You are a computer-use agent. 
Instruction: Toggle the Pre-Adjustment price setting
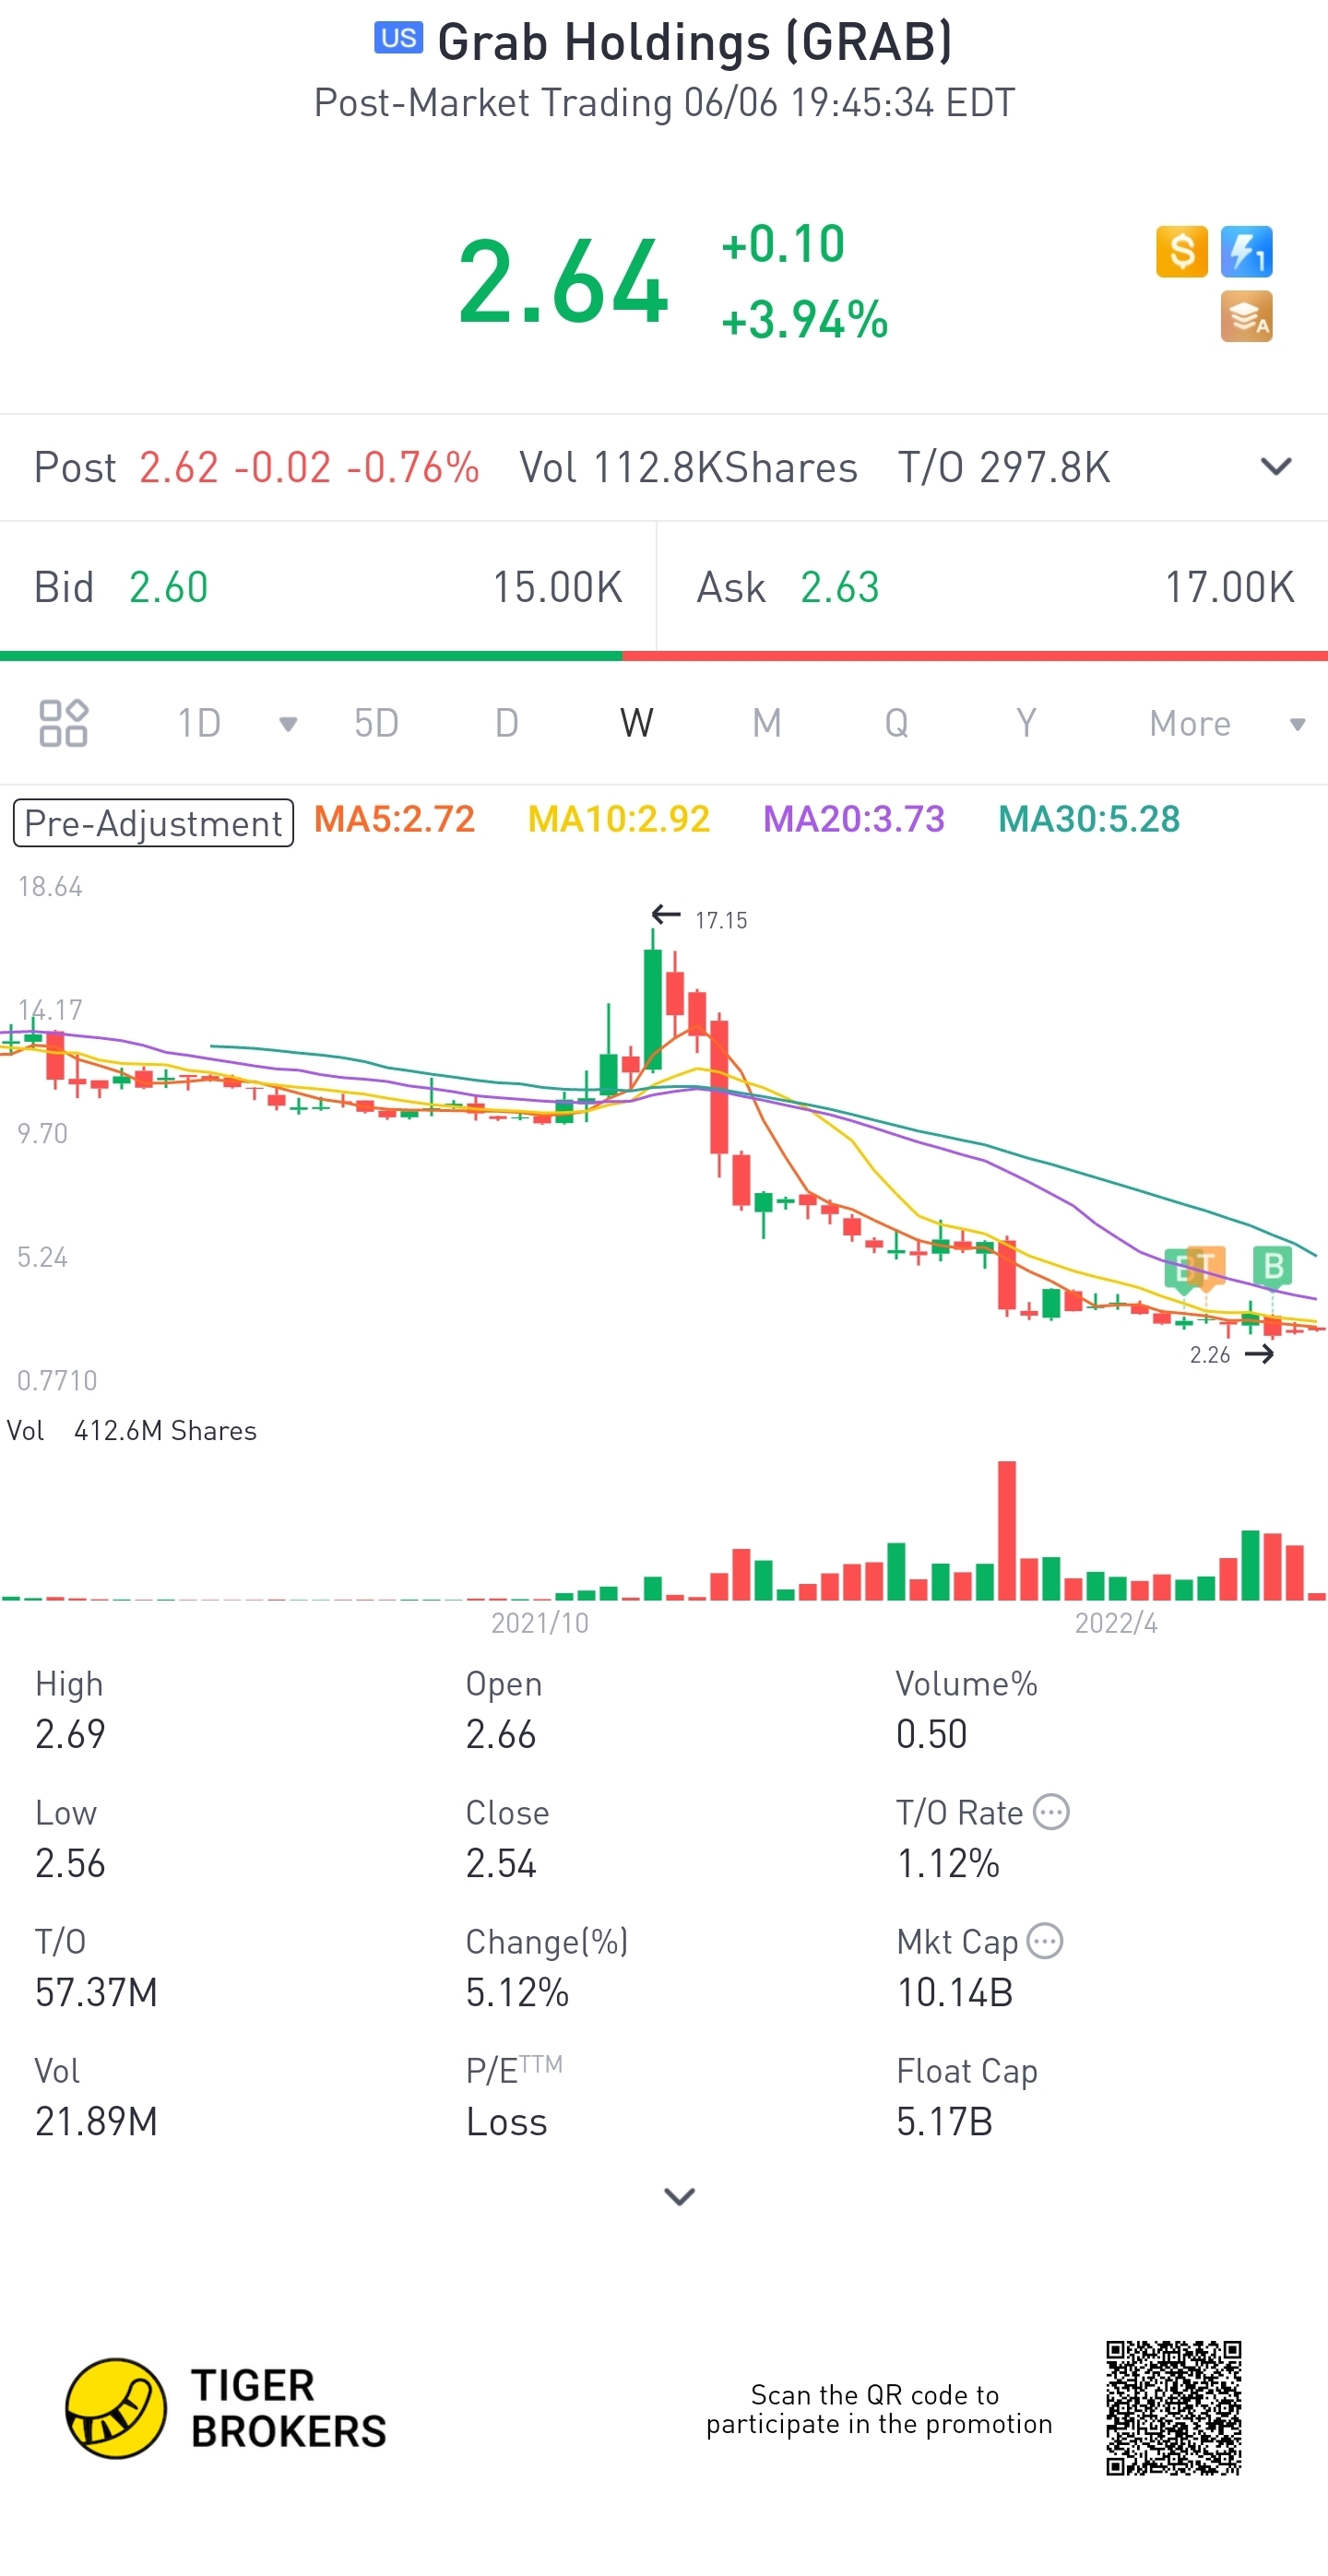[x=153, y=823]
